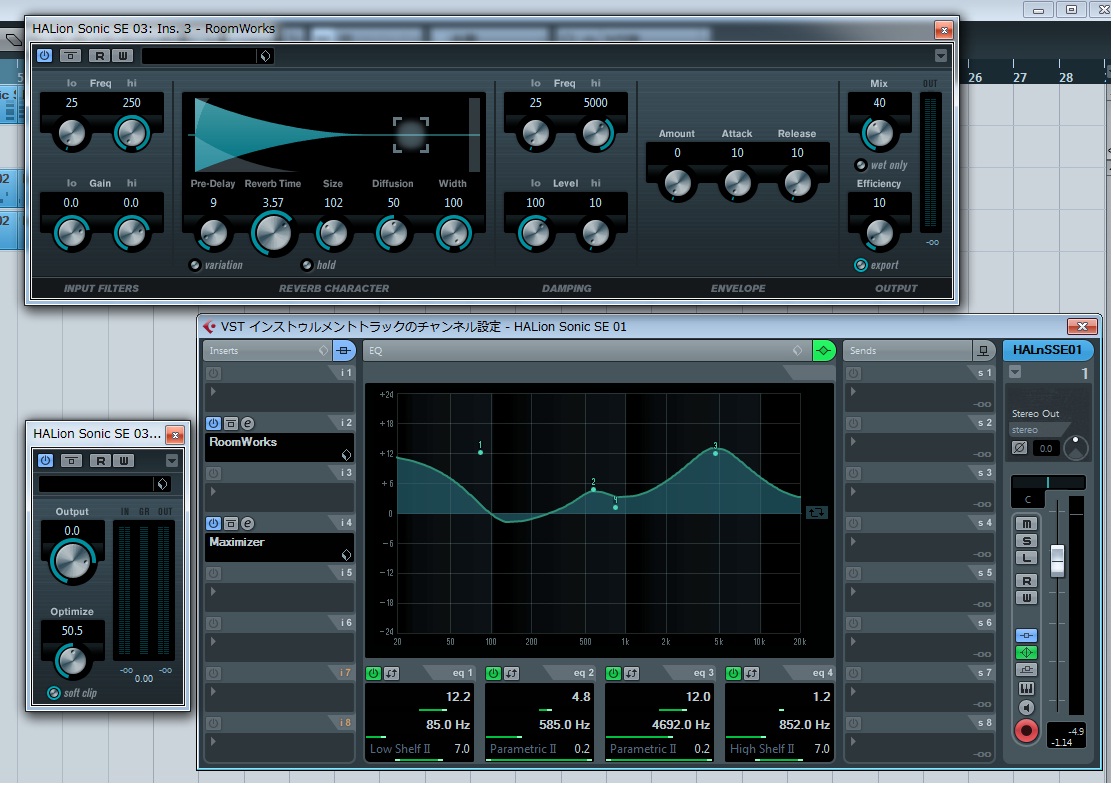Toggle the variation button in RoomWorks
The height and width of the screenshot is (786, 1113).
[x=194, y=265]
